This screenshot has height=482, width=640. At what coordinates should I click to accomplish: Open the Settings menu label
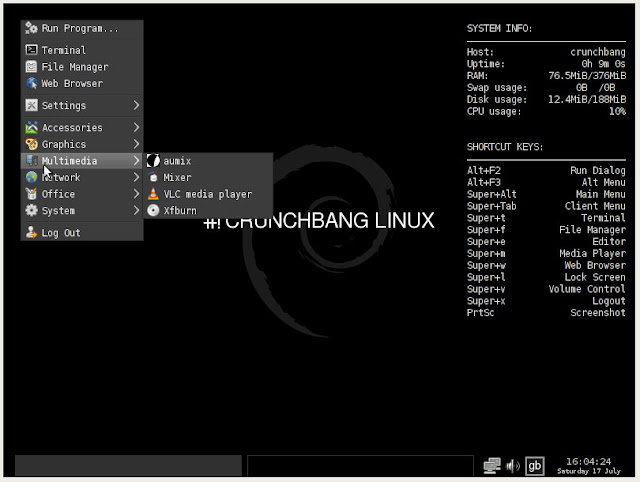(x=64, y=105)
